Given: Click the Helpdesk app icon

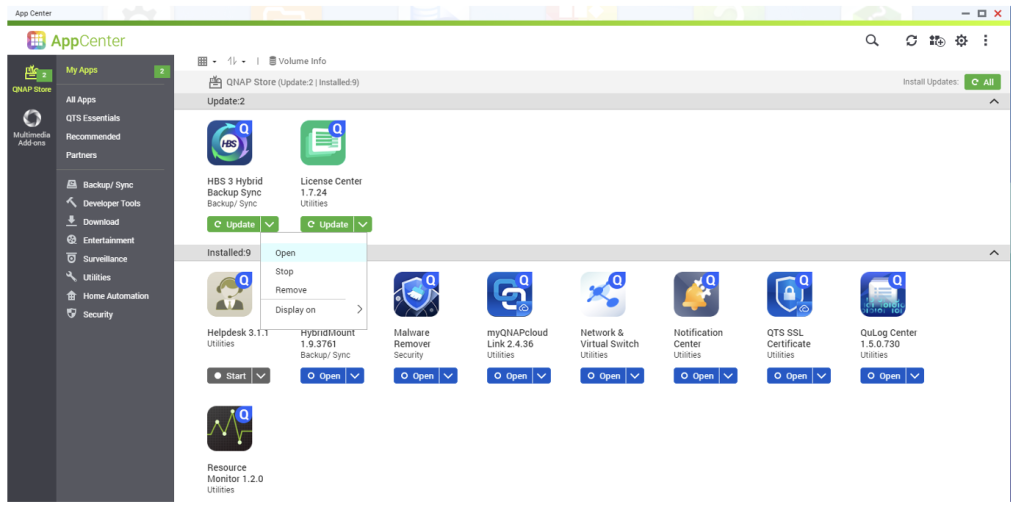Looking at the screenshot, I should coord(231,295).
